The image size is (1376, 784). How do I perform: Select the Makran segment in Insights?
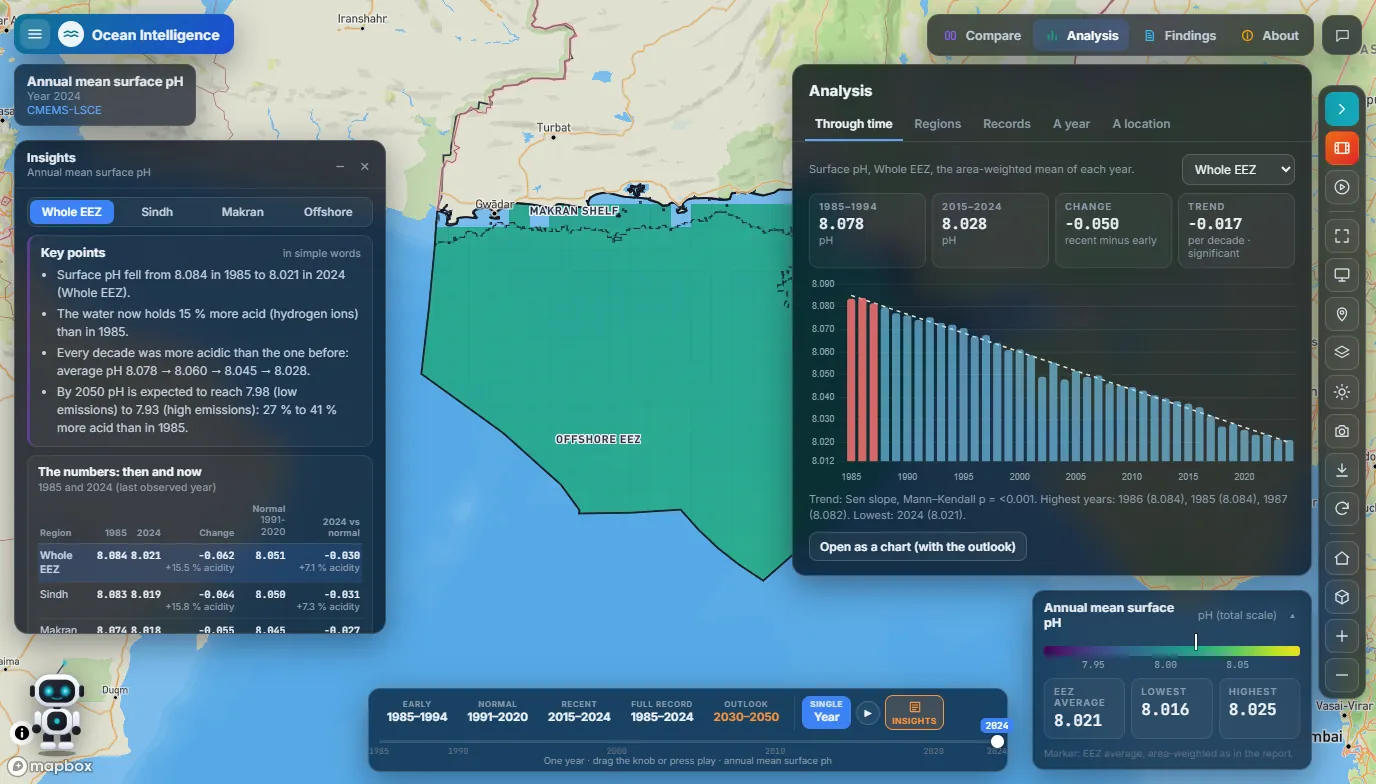point(243,212)
